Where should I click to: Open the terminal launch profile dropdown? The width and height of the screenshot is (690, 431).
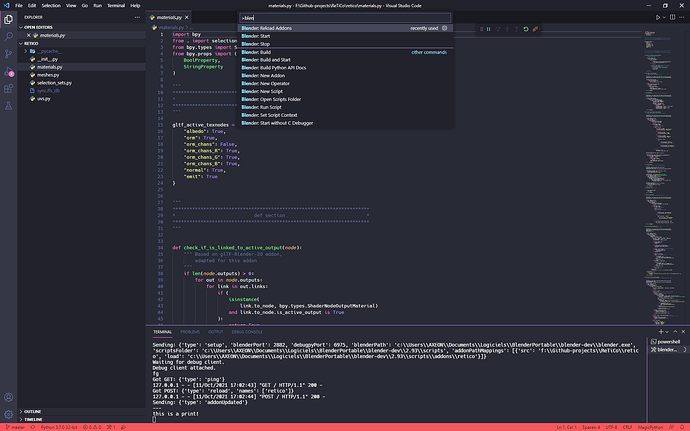point(667,332)
